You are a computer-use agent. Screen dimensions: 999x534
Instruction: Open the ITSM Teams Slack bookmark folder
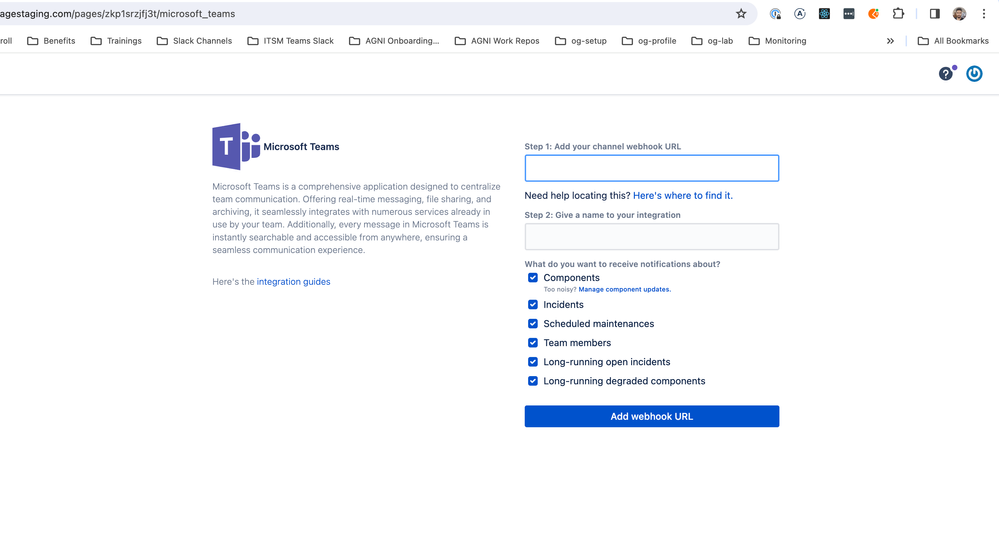[291, 41]
